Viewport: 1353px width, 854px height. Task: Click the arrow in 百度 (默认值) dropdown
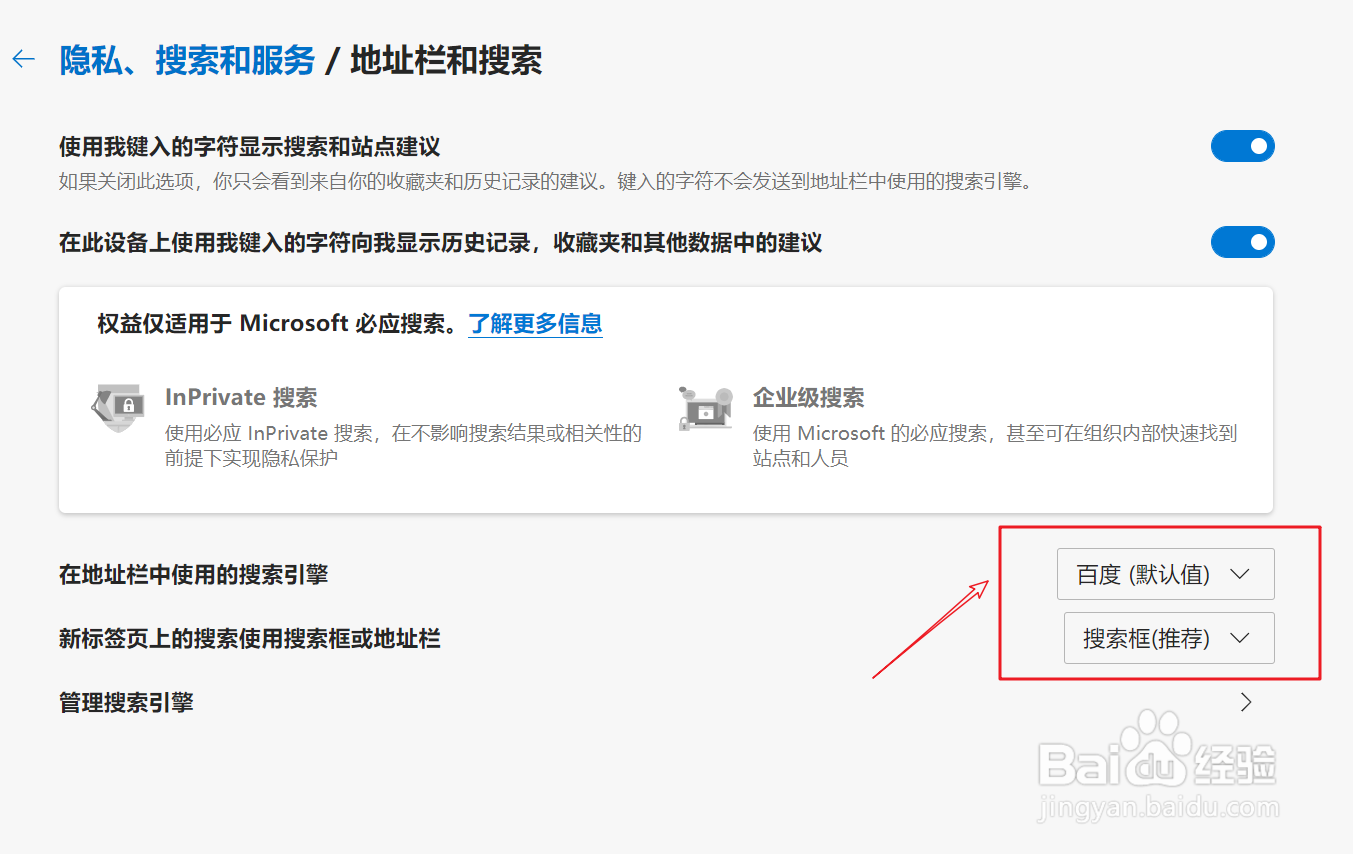[1240, 574]
